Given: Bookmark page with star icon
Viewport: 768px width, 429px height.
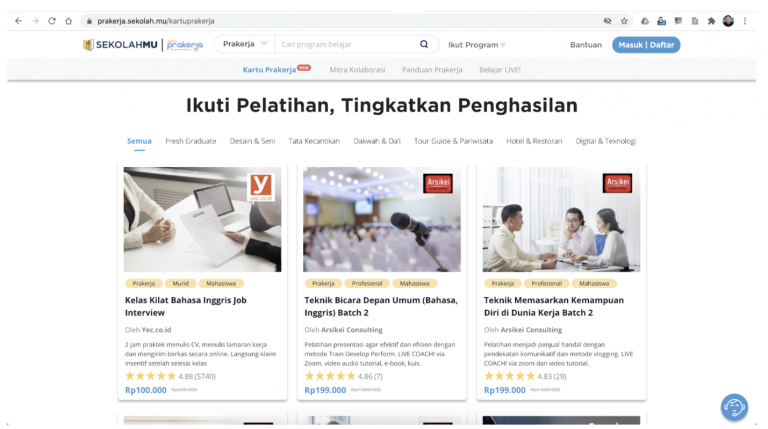Looking at the screenshot, I should pyautogui.click(x=624, y=21).
